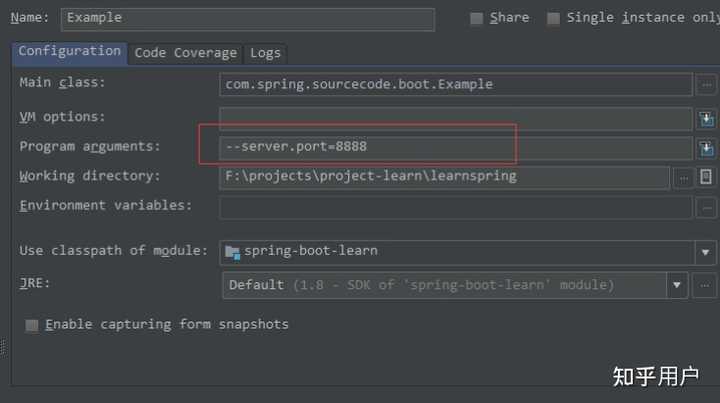Focus the VM options text field
This screenshot has height=403, width=720.
coord(456,119)
